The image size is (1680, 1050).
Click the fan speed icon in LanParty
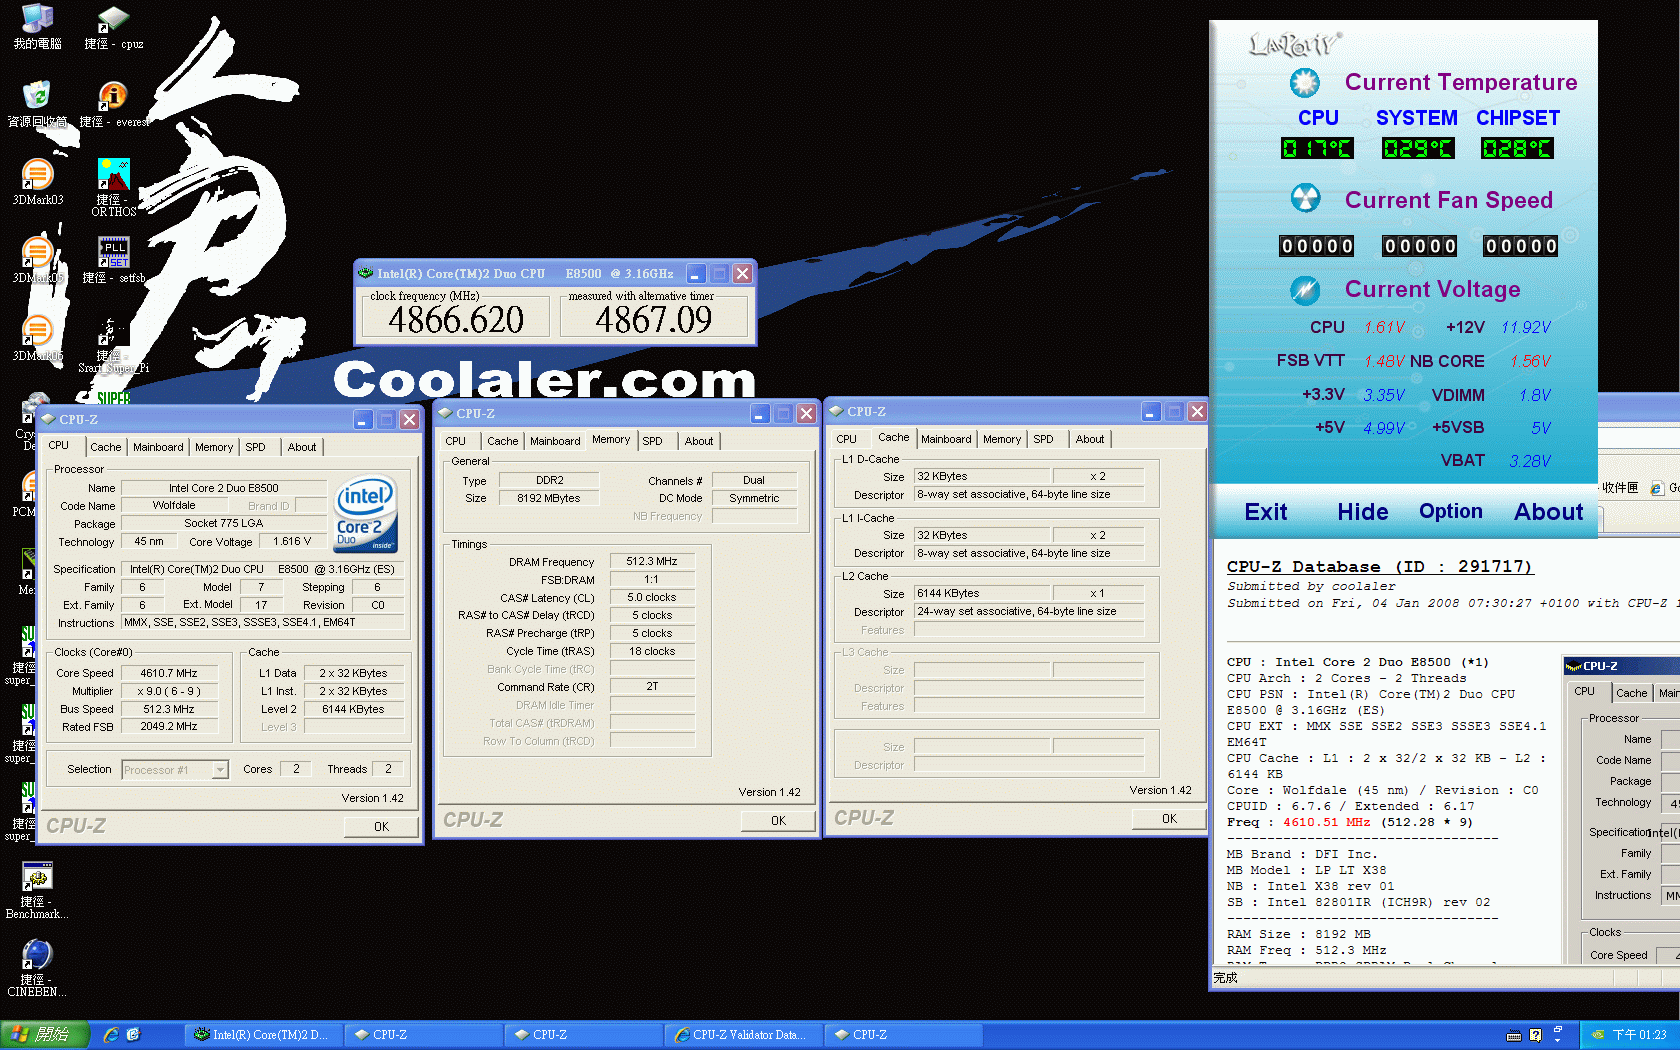[x=1304, y=198]
